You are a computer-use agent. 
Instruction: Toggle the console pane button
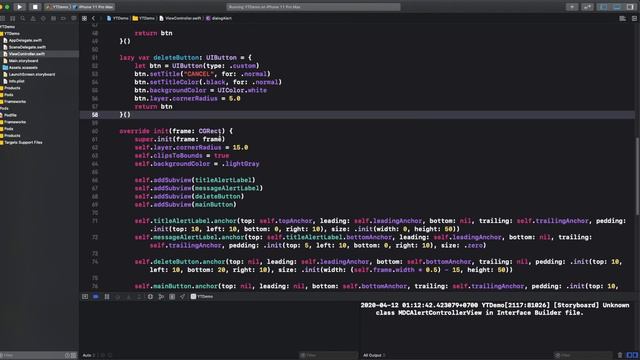pyautogui.click(x=636, y=356)
